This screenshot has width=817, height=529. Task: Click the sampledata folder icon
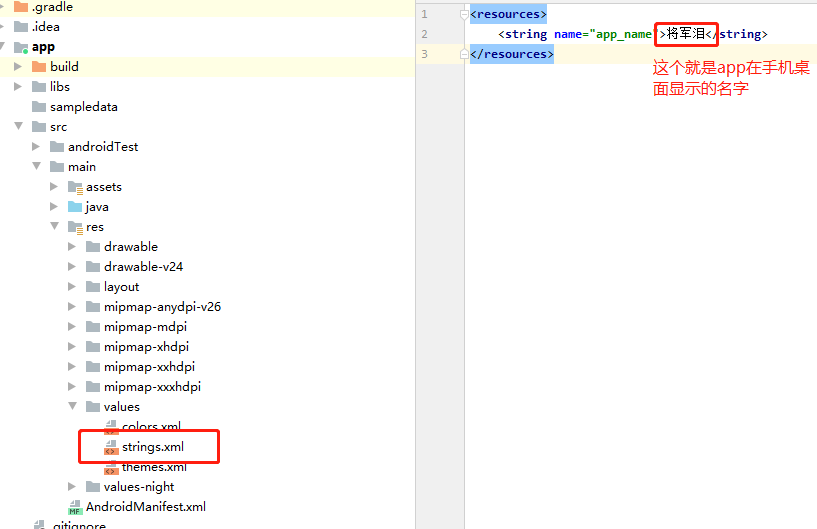pos(39,107)
